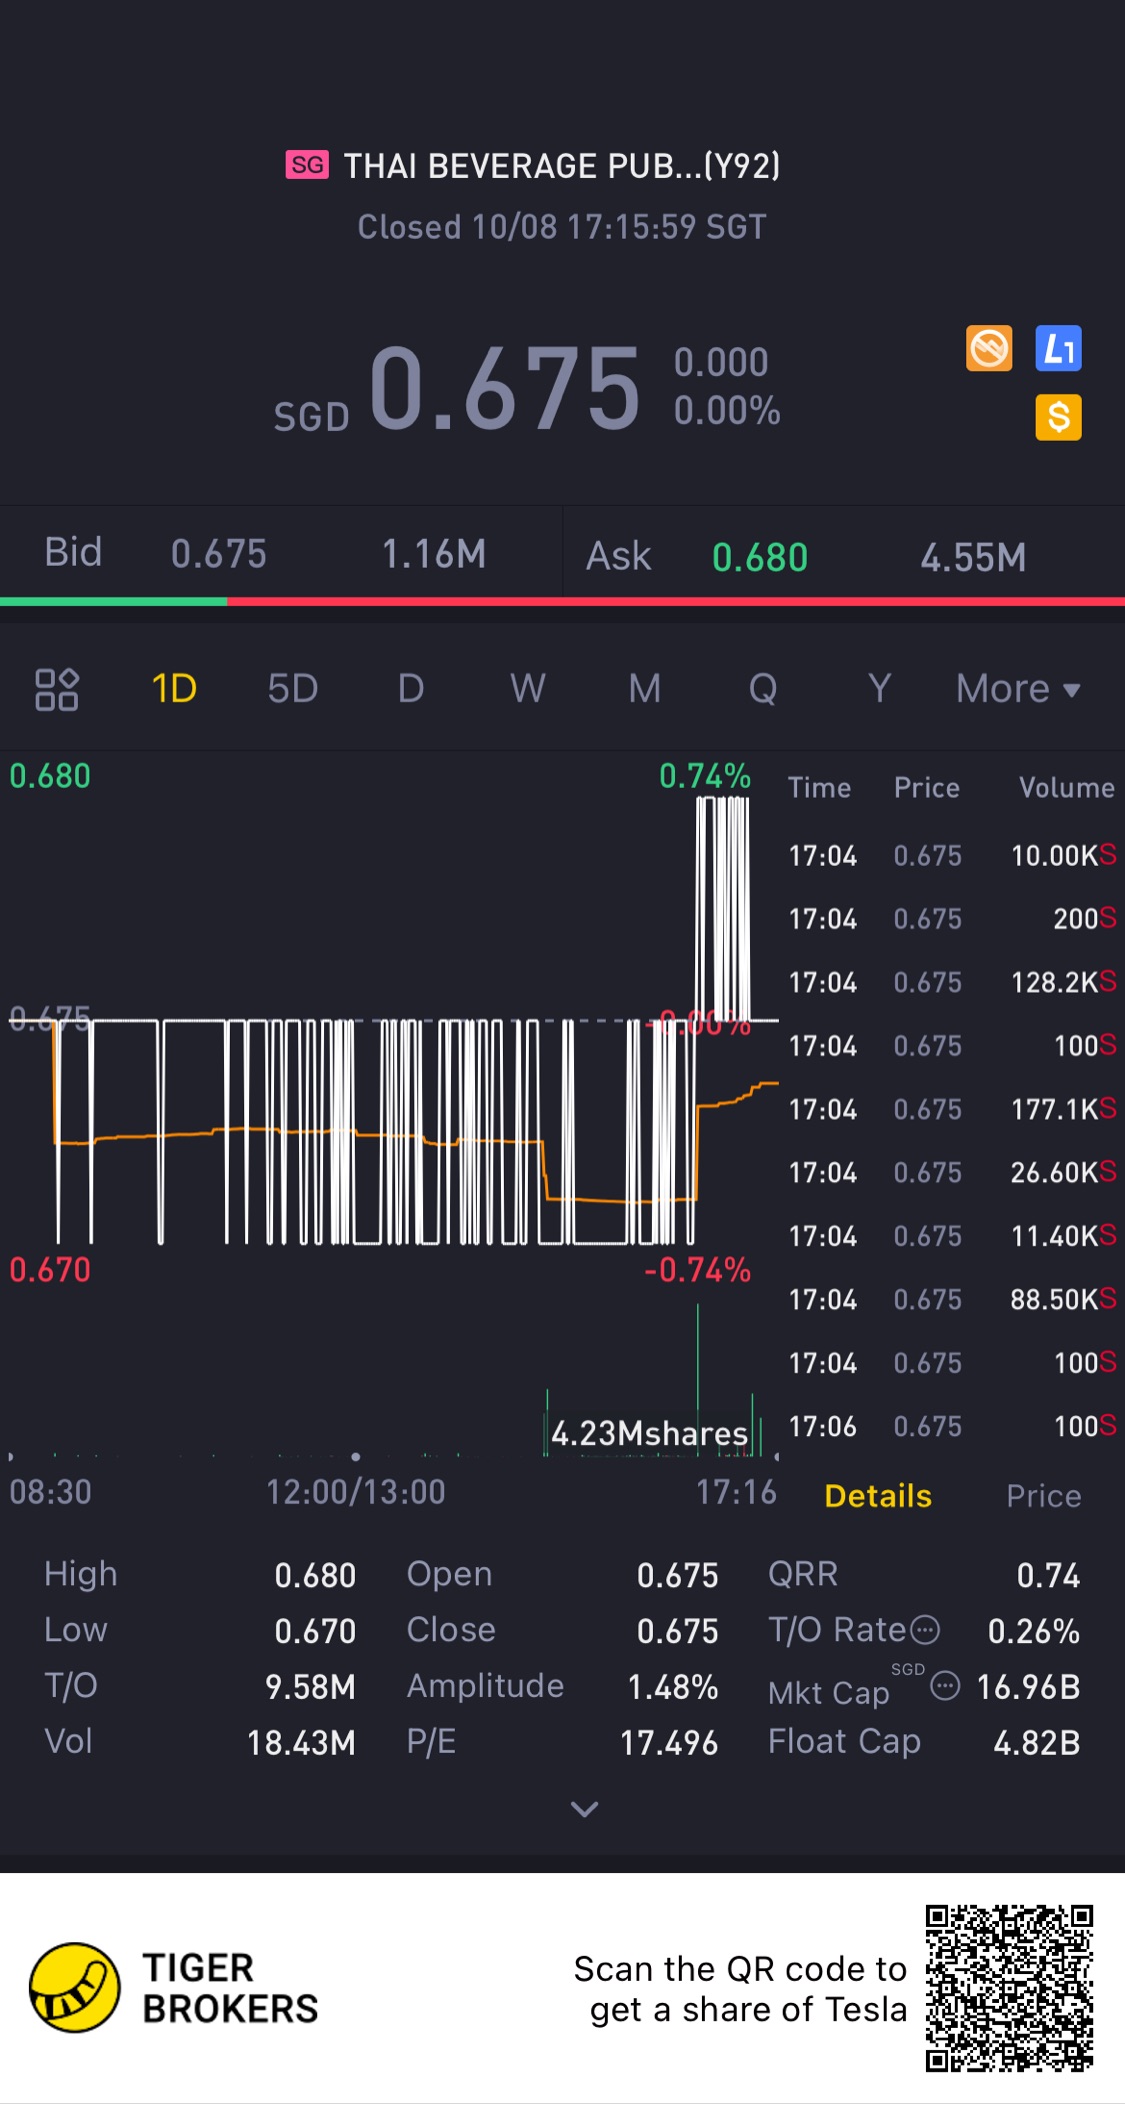Image resolution: width=1125 pixels, height=2104 pixels.
Task: Tap the 88.50K trade row
Action: point(952,1300)
